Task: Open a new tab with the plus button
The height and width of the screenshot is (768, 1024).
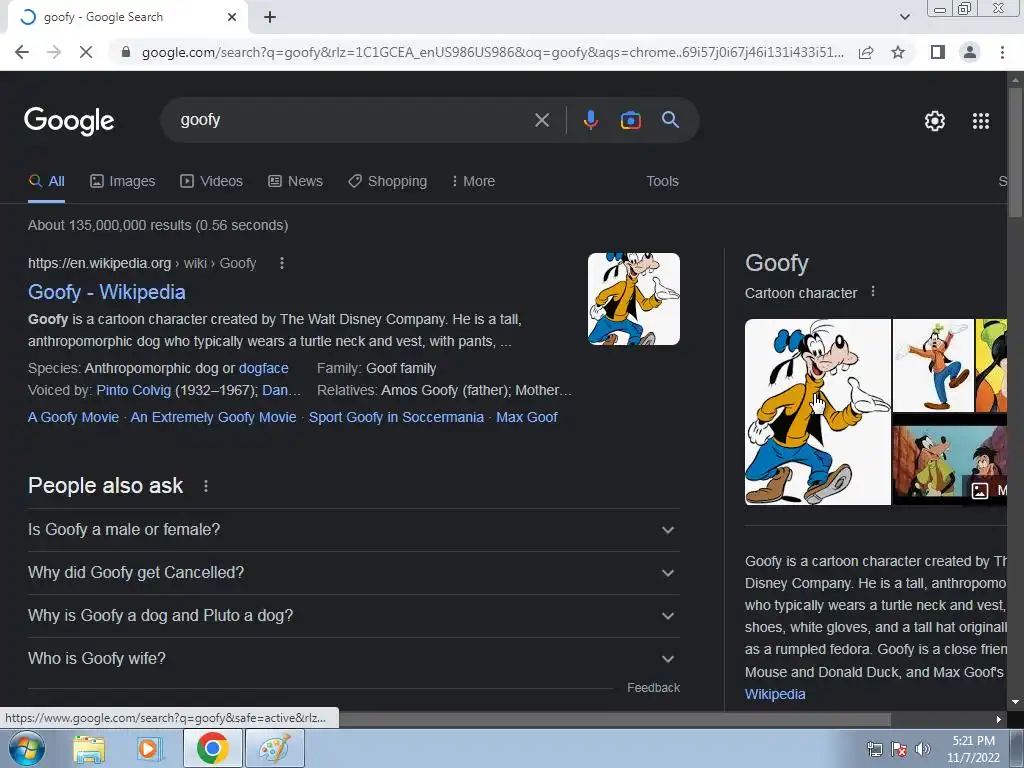Action: coord(270,17)
